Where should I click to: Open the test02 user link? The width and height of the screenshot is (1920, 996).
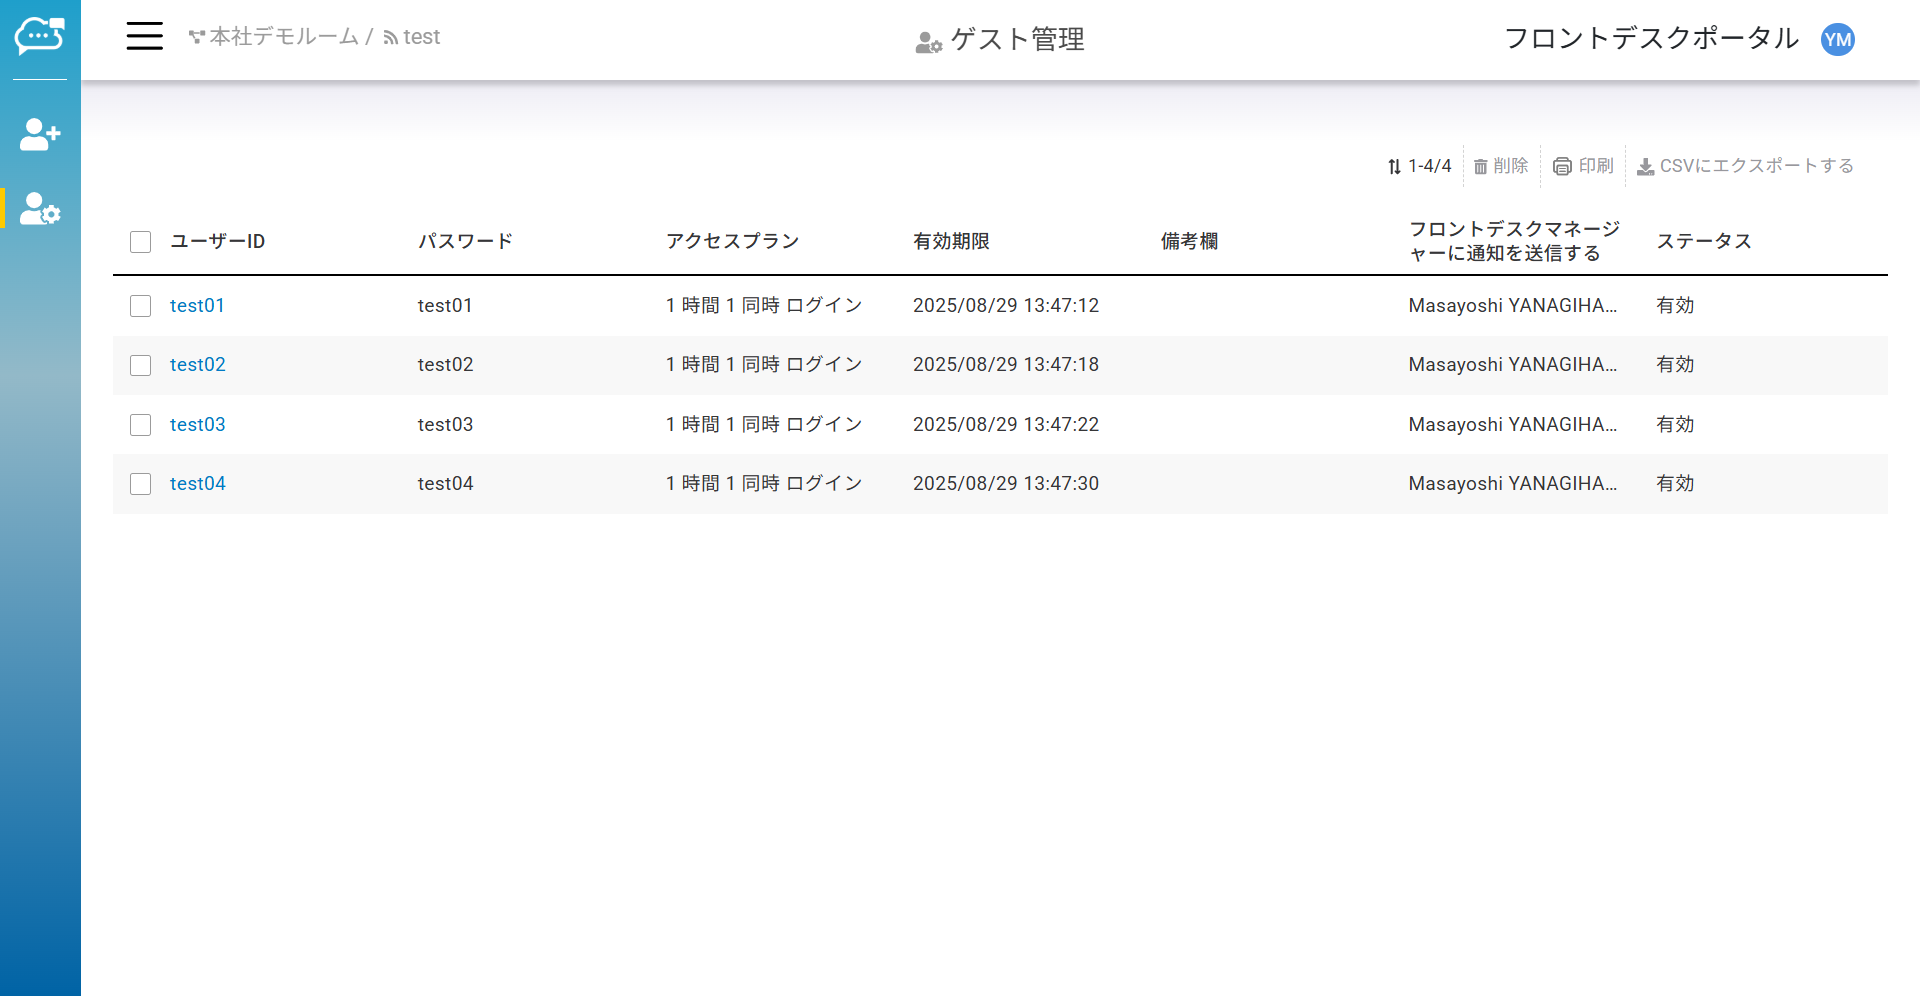(x=198, y=365)
